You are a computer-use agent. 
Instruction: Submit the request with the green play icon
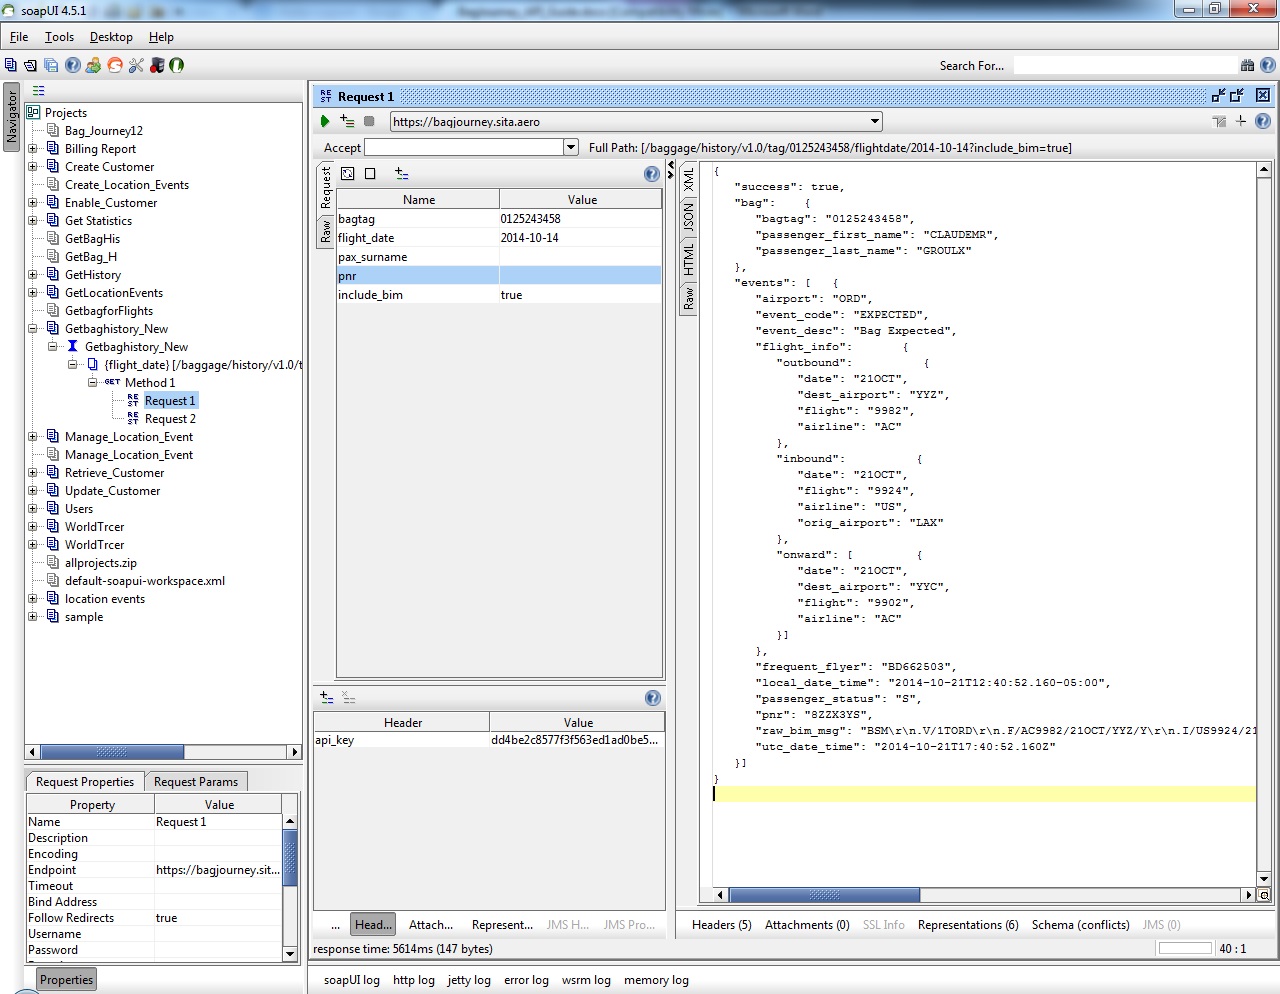tap(324, 121)
